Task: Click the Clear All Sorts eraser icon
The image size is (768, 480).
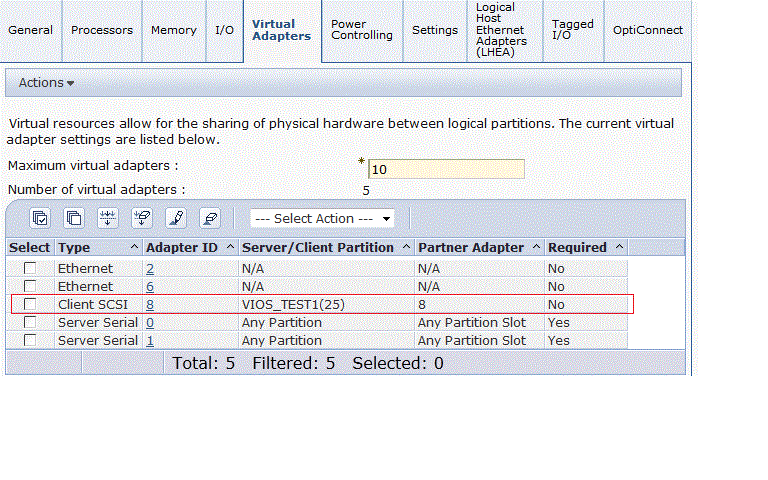Action: click(x=209, y=218)
